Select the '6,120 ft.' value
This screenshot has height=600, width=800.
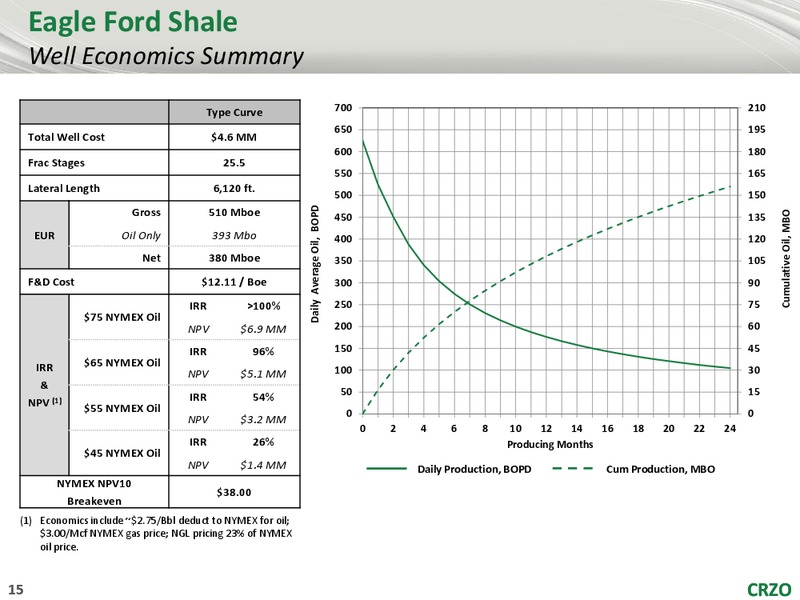pos(234,188)
